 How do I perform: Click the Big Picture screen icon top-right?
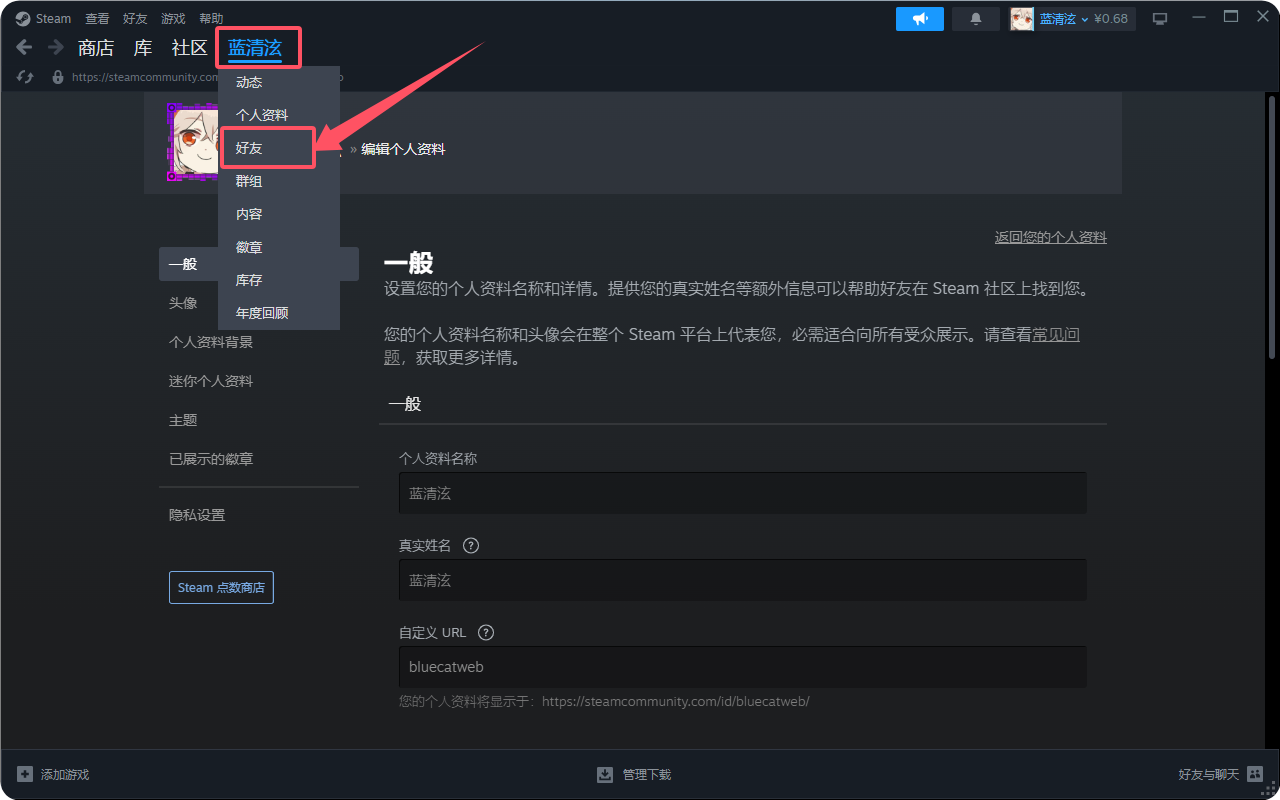1160,17
